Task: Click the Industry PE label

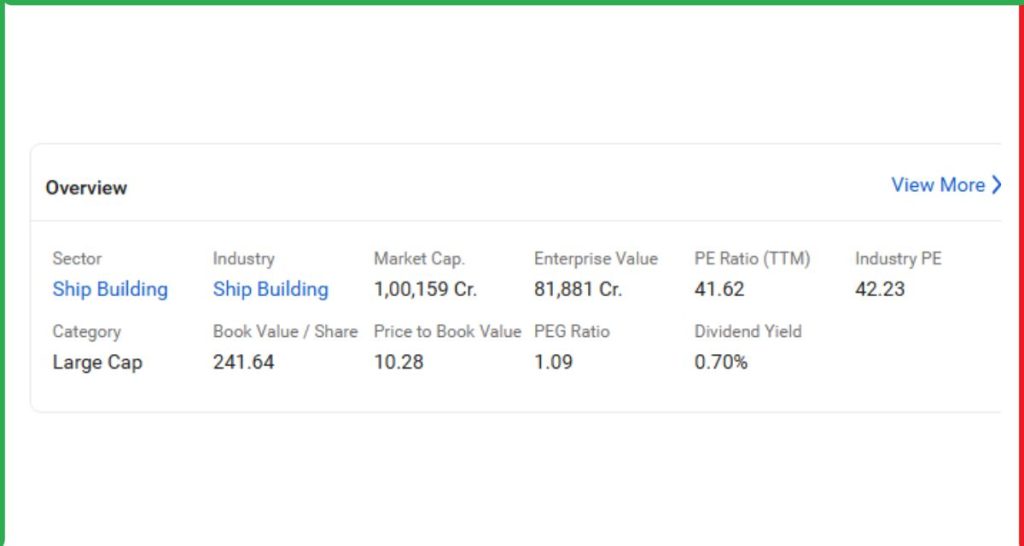Action: point(898,259)
